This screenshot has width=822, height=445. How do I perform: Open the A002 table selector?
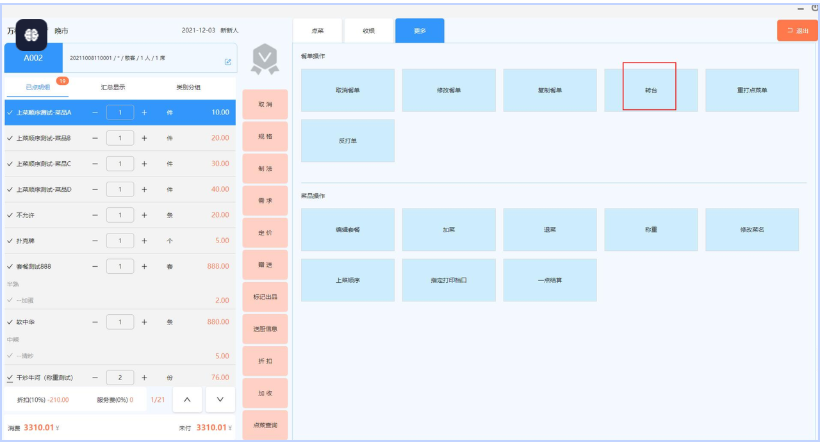33,59
